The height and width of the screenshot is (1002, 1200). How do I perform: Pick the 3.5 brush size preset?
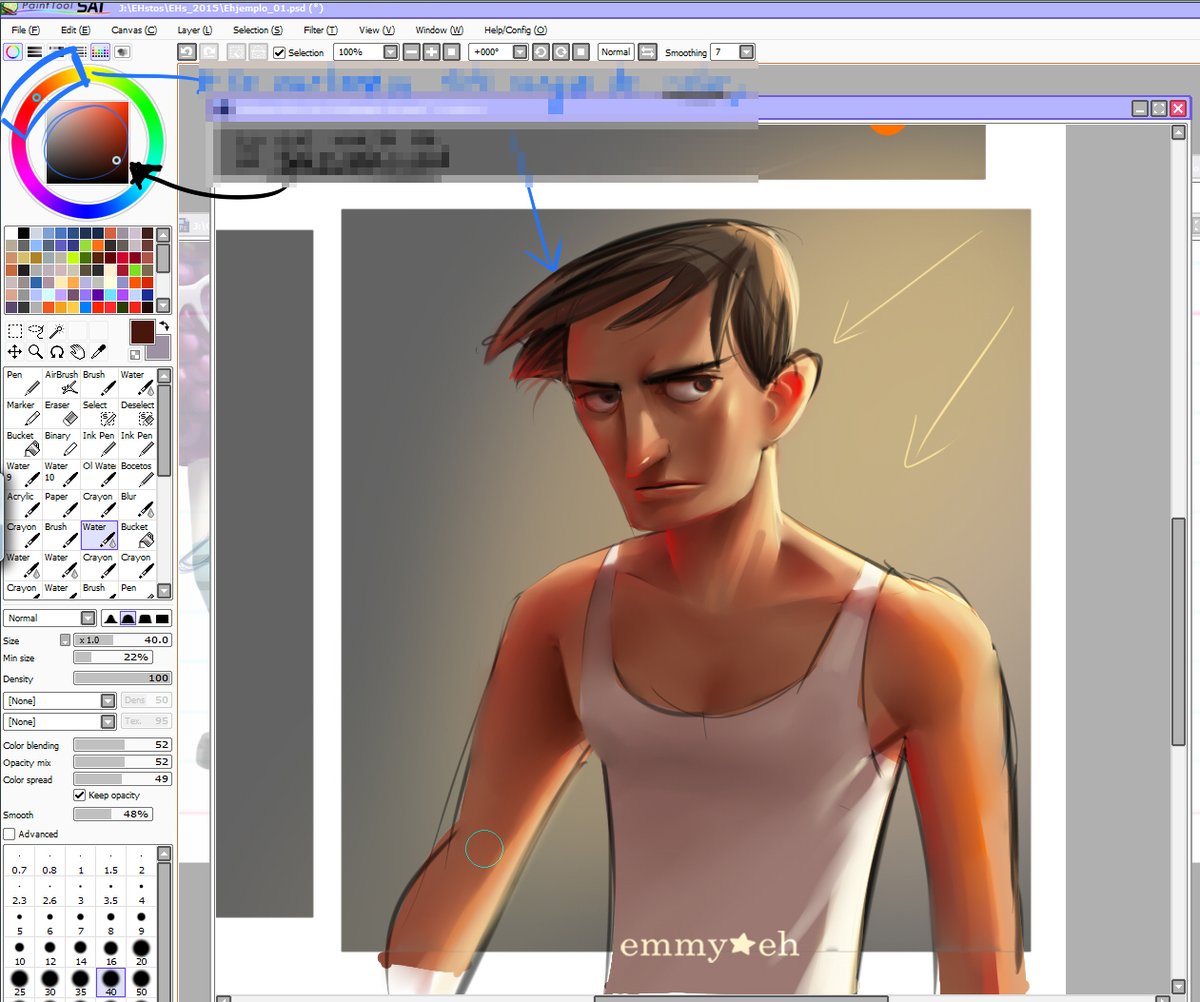(111, 889)
